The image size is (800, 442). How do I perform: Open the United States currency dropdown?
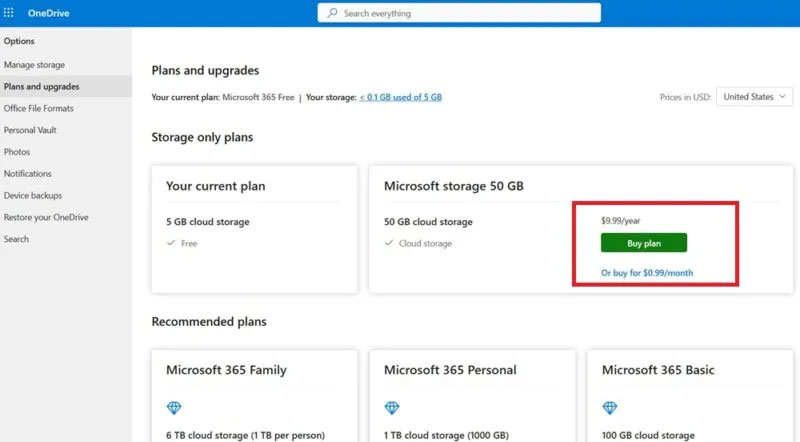pyautogui.click(x=754, y=97)
